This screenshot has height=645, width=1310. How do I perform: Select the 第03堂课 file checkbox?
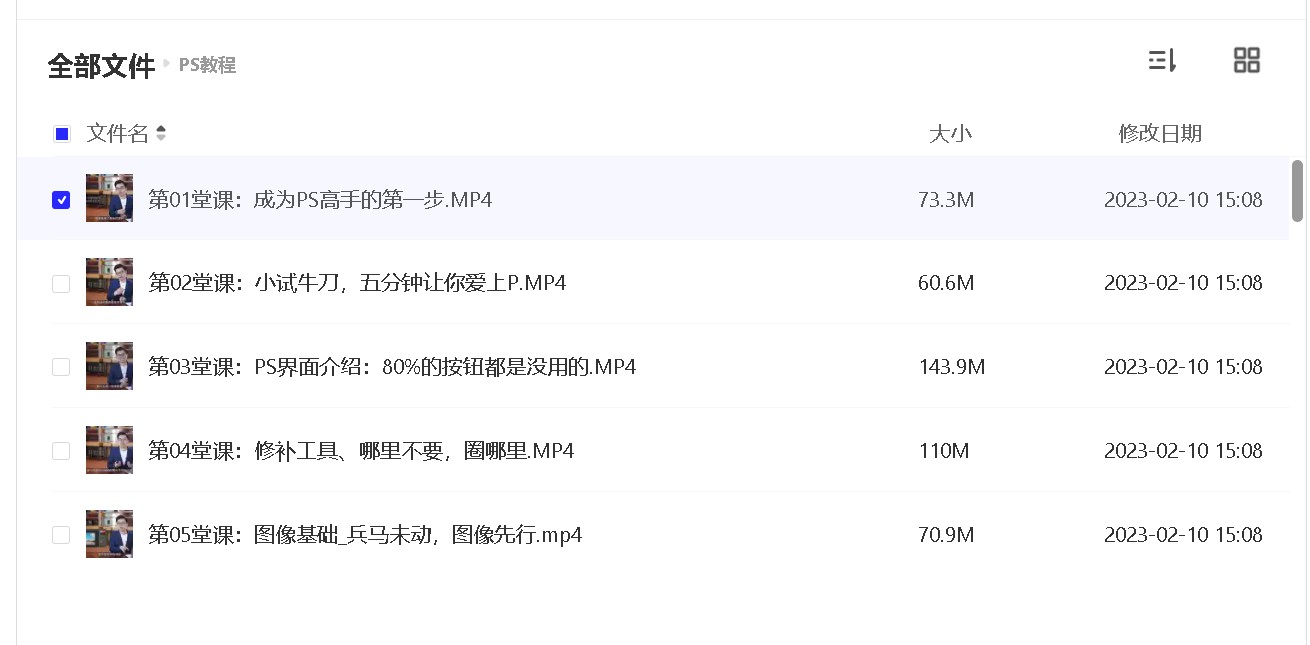click(61, 366)
